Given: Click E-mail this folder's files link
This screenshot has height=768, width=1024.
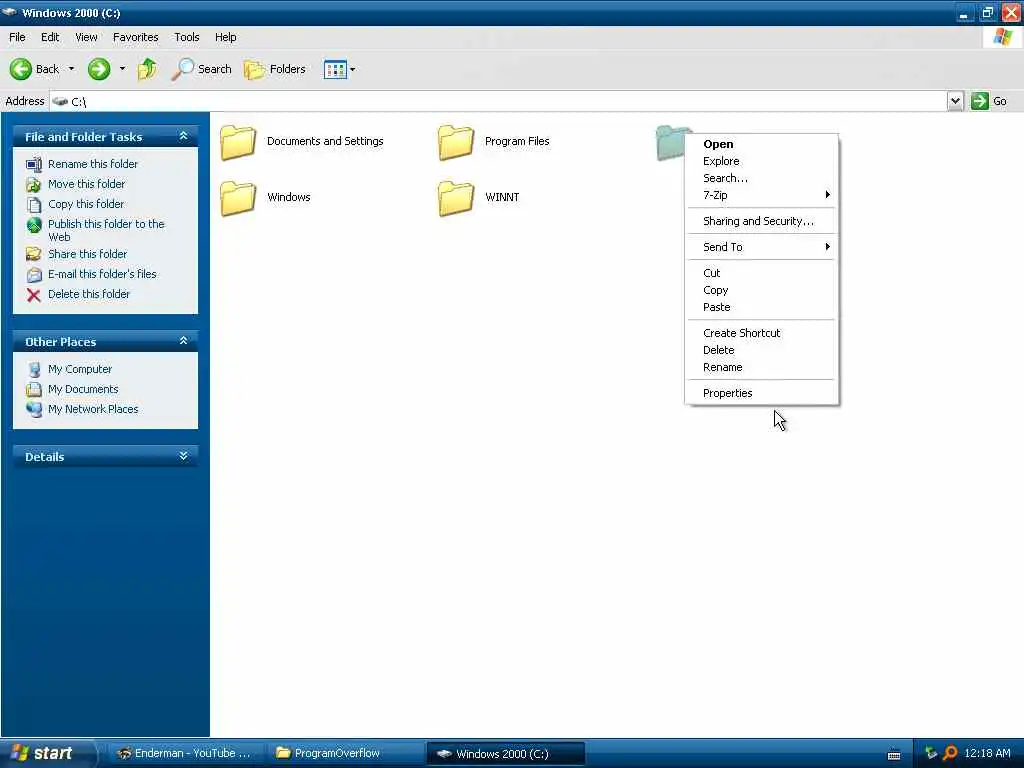Looking at the screenshot, I should coord(102,274).
